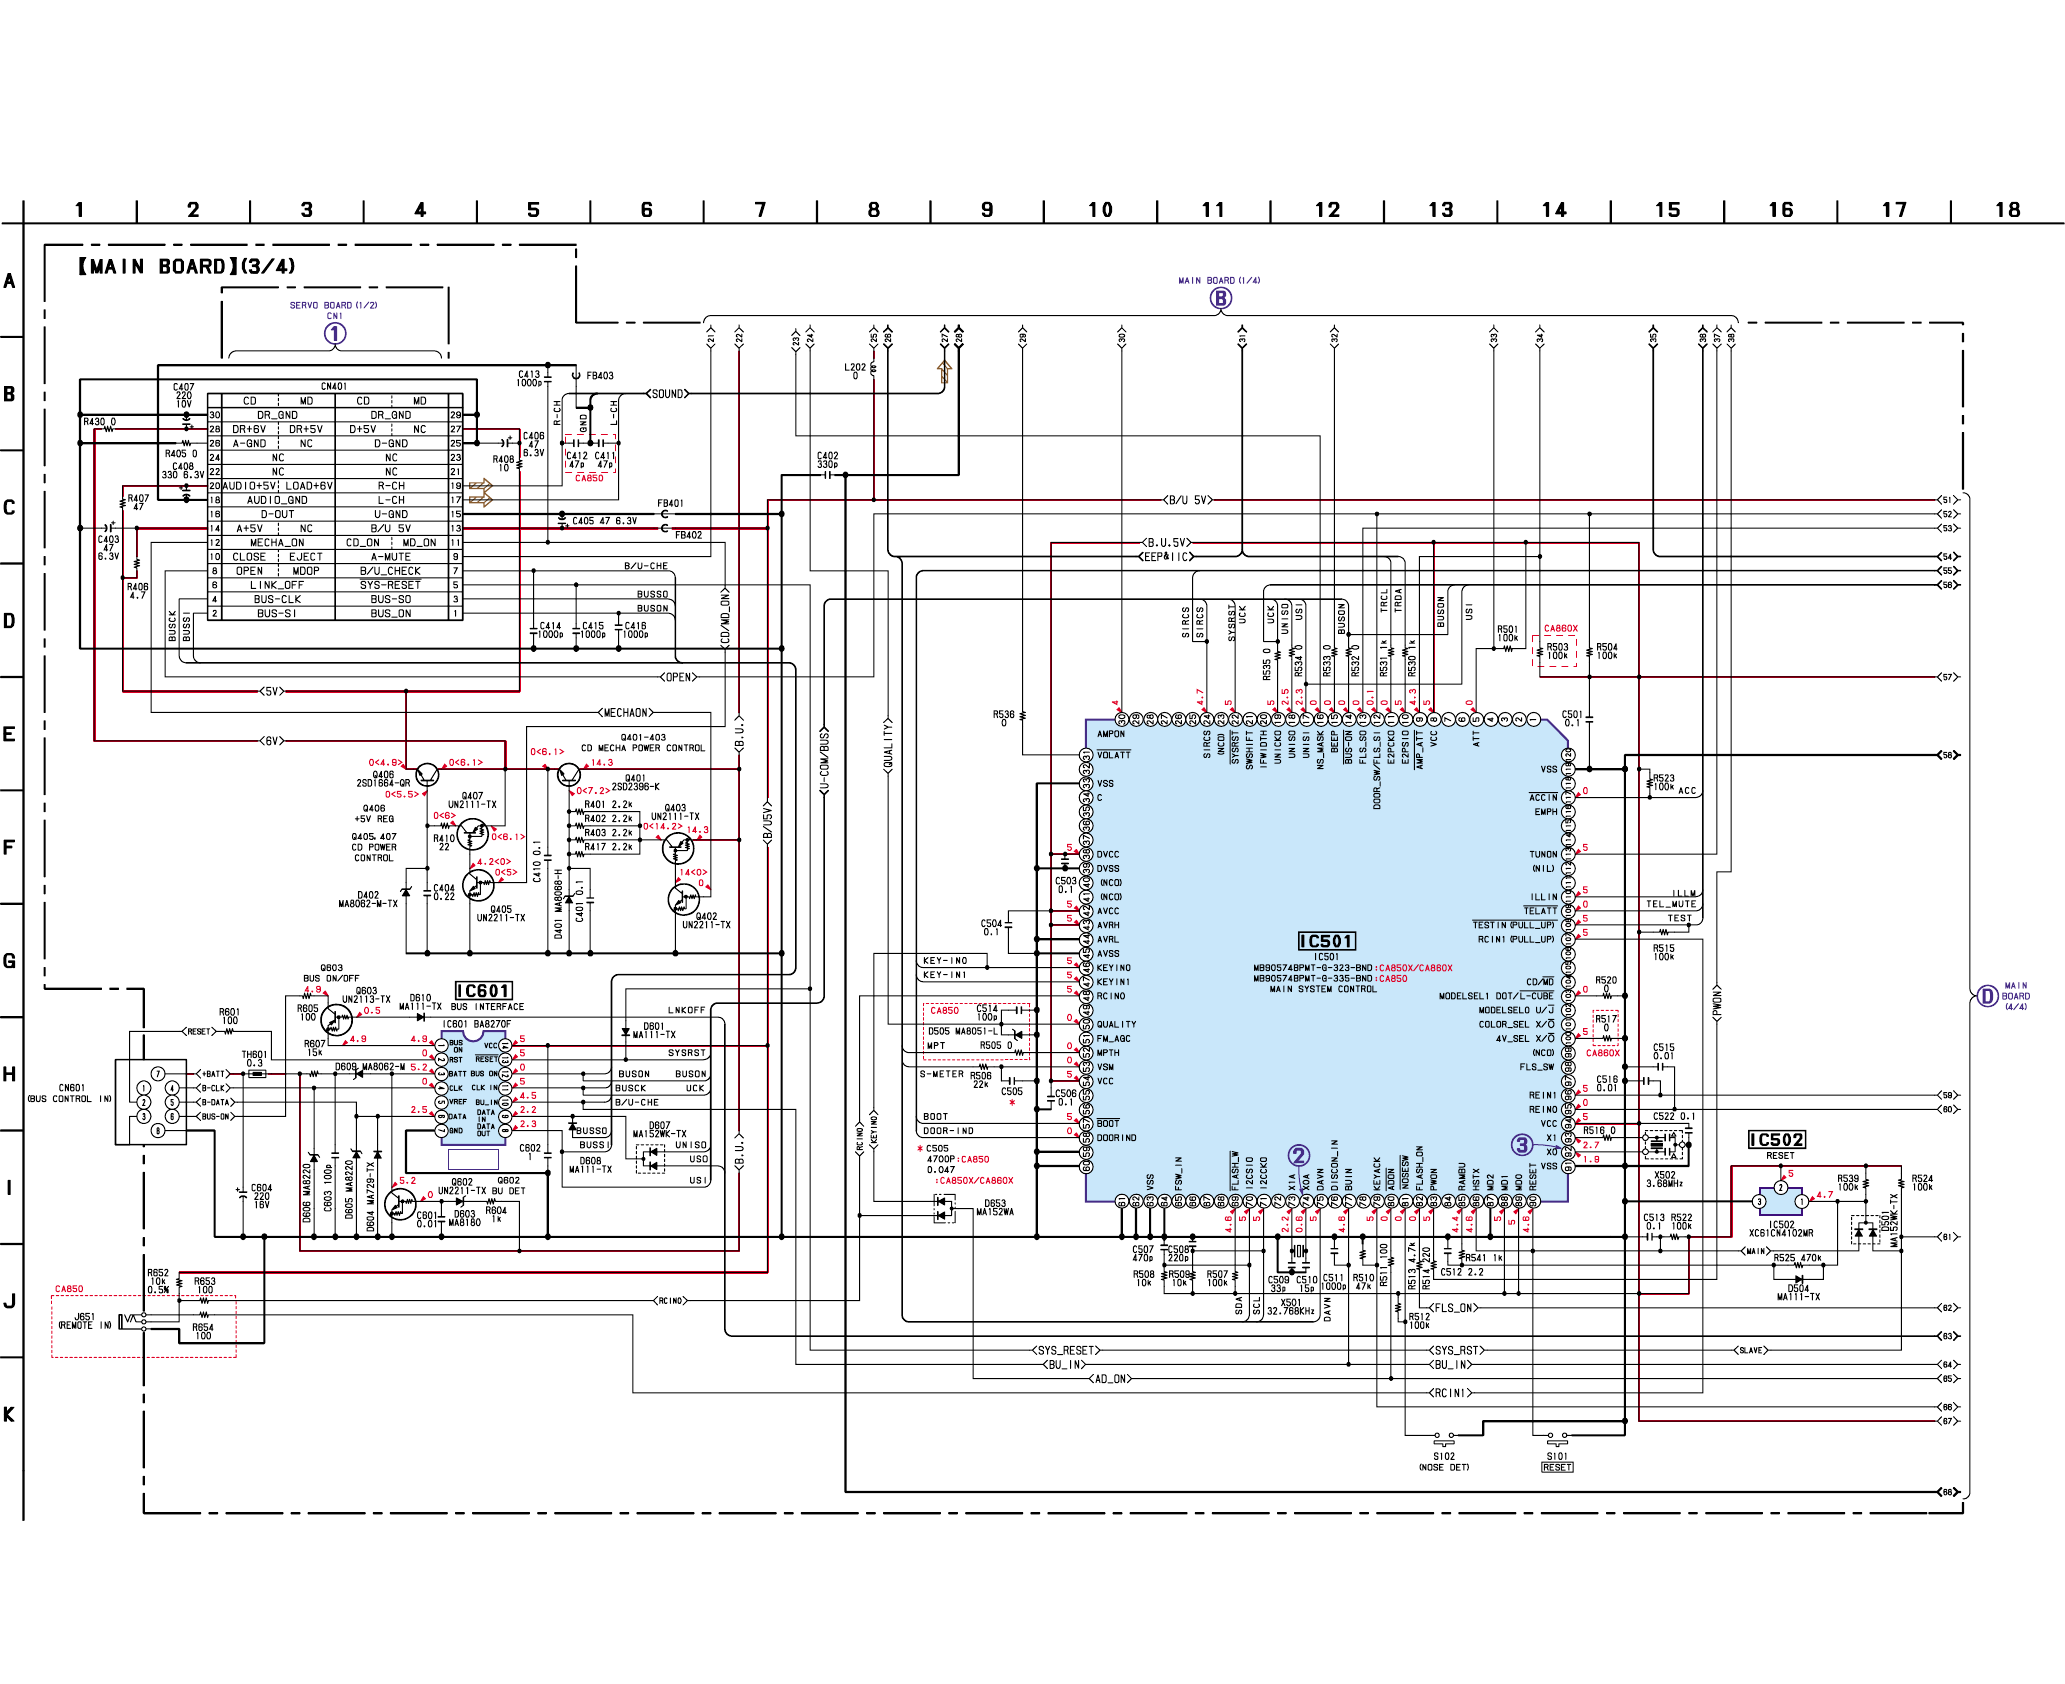This screenshot has height=1684, width=2065.
Task: Click column number 10 in top ruler
Action: click(x=1100, y=210)
